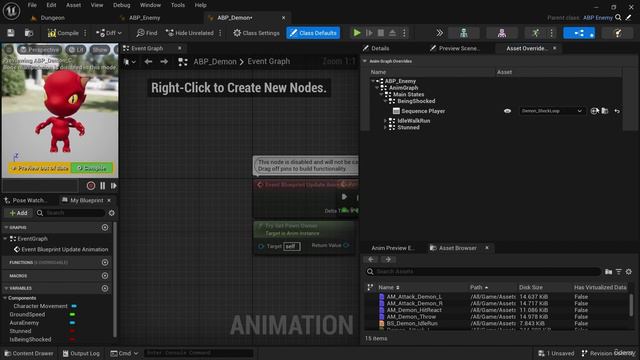The image size is (640, 360).
Task: Open the Content Drawer
Action: pos(29,353)
